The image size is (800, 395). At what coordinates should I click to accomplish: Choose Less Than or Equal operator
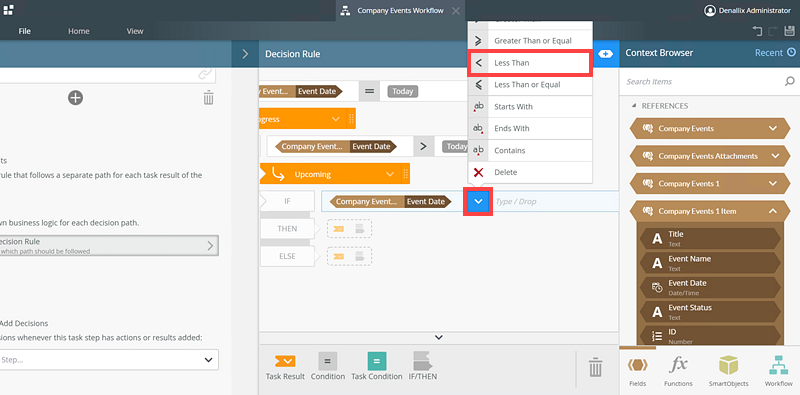[x=530, y=85]
